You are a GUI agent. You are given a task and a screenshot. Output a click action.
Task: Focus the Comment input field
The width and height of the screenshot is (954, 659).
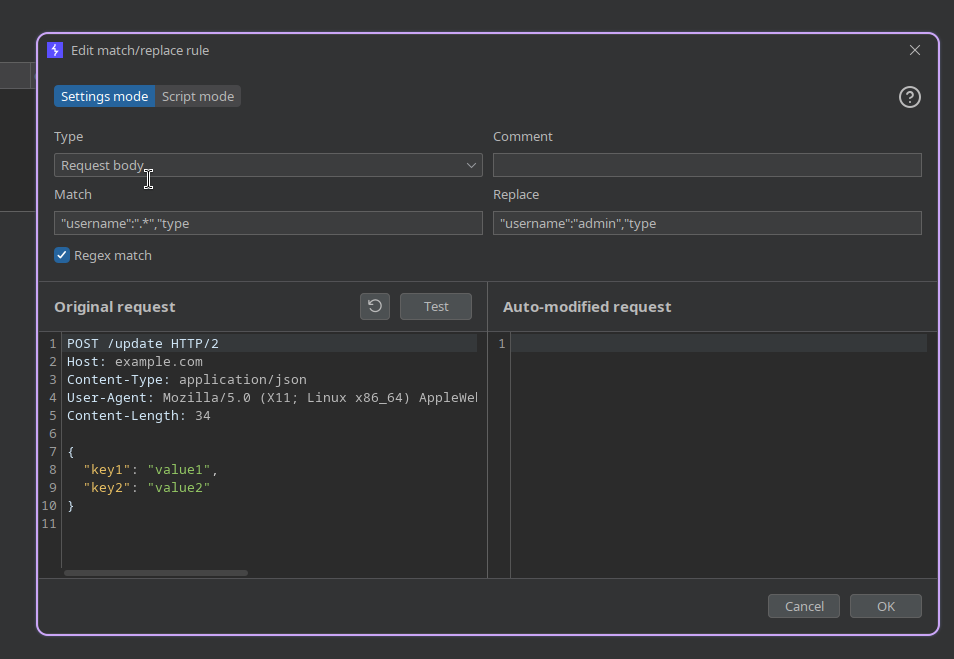tap(707, 165)
